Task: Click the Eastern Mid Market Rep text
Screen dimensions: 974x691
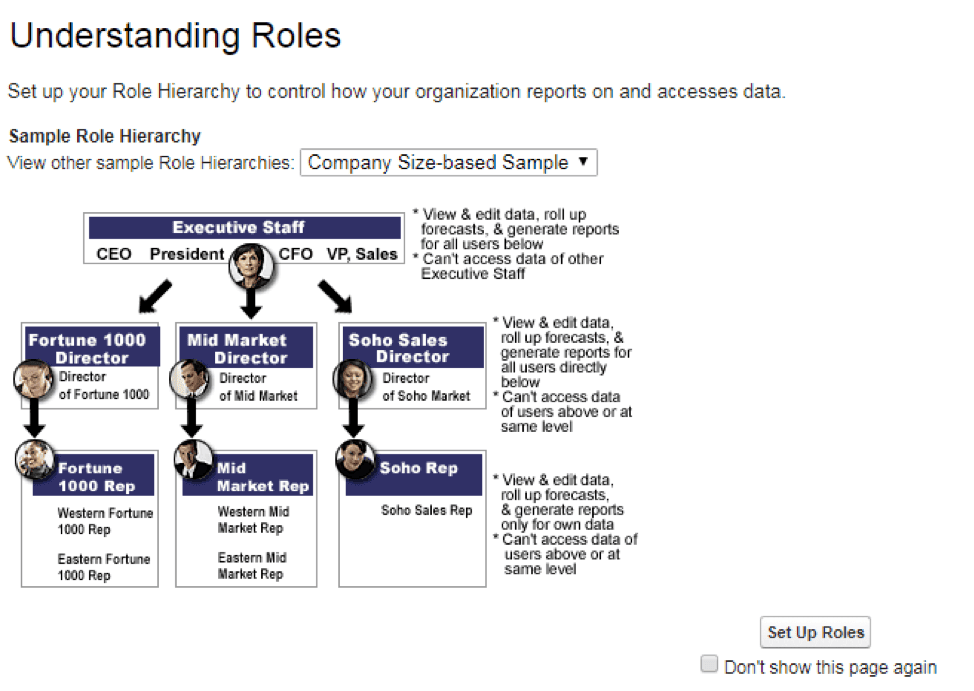Action: coord(252,566)
